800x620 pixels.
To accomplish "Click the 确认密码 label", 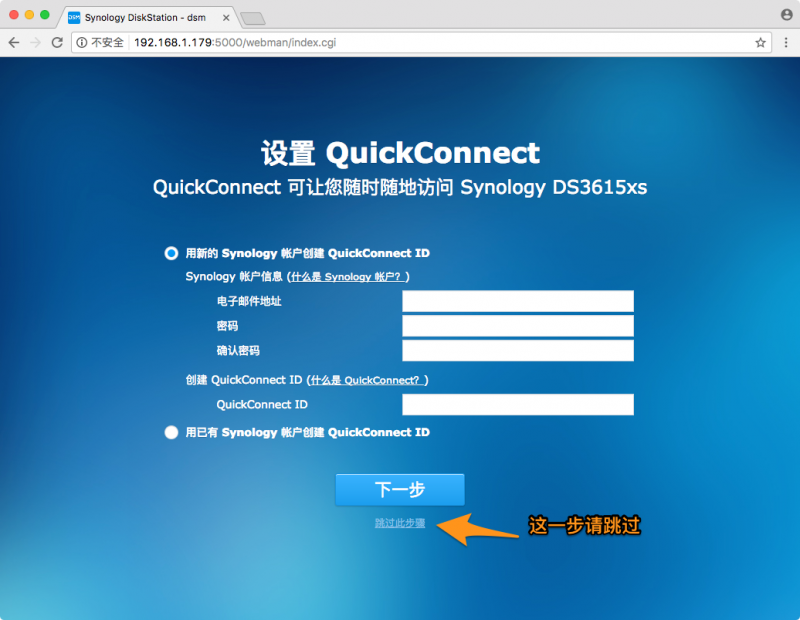I will pyautogui.click(x=238, y=351).
